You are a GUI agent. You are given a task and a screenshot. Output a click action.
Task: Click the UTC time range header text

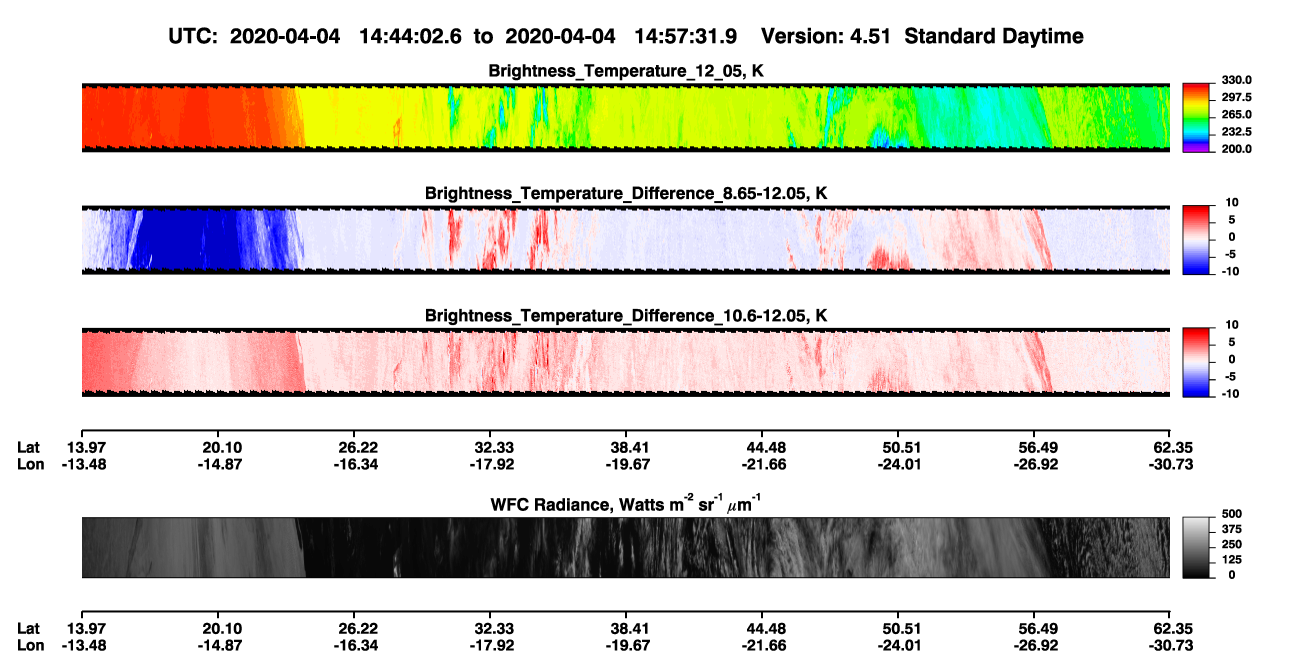(x=457, y=37)
